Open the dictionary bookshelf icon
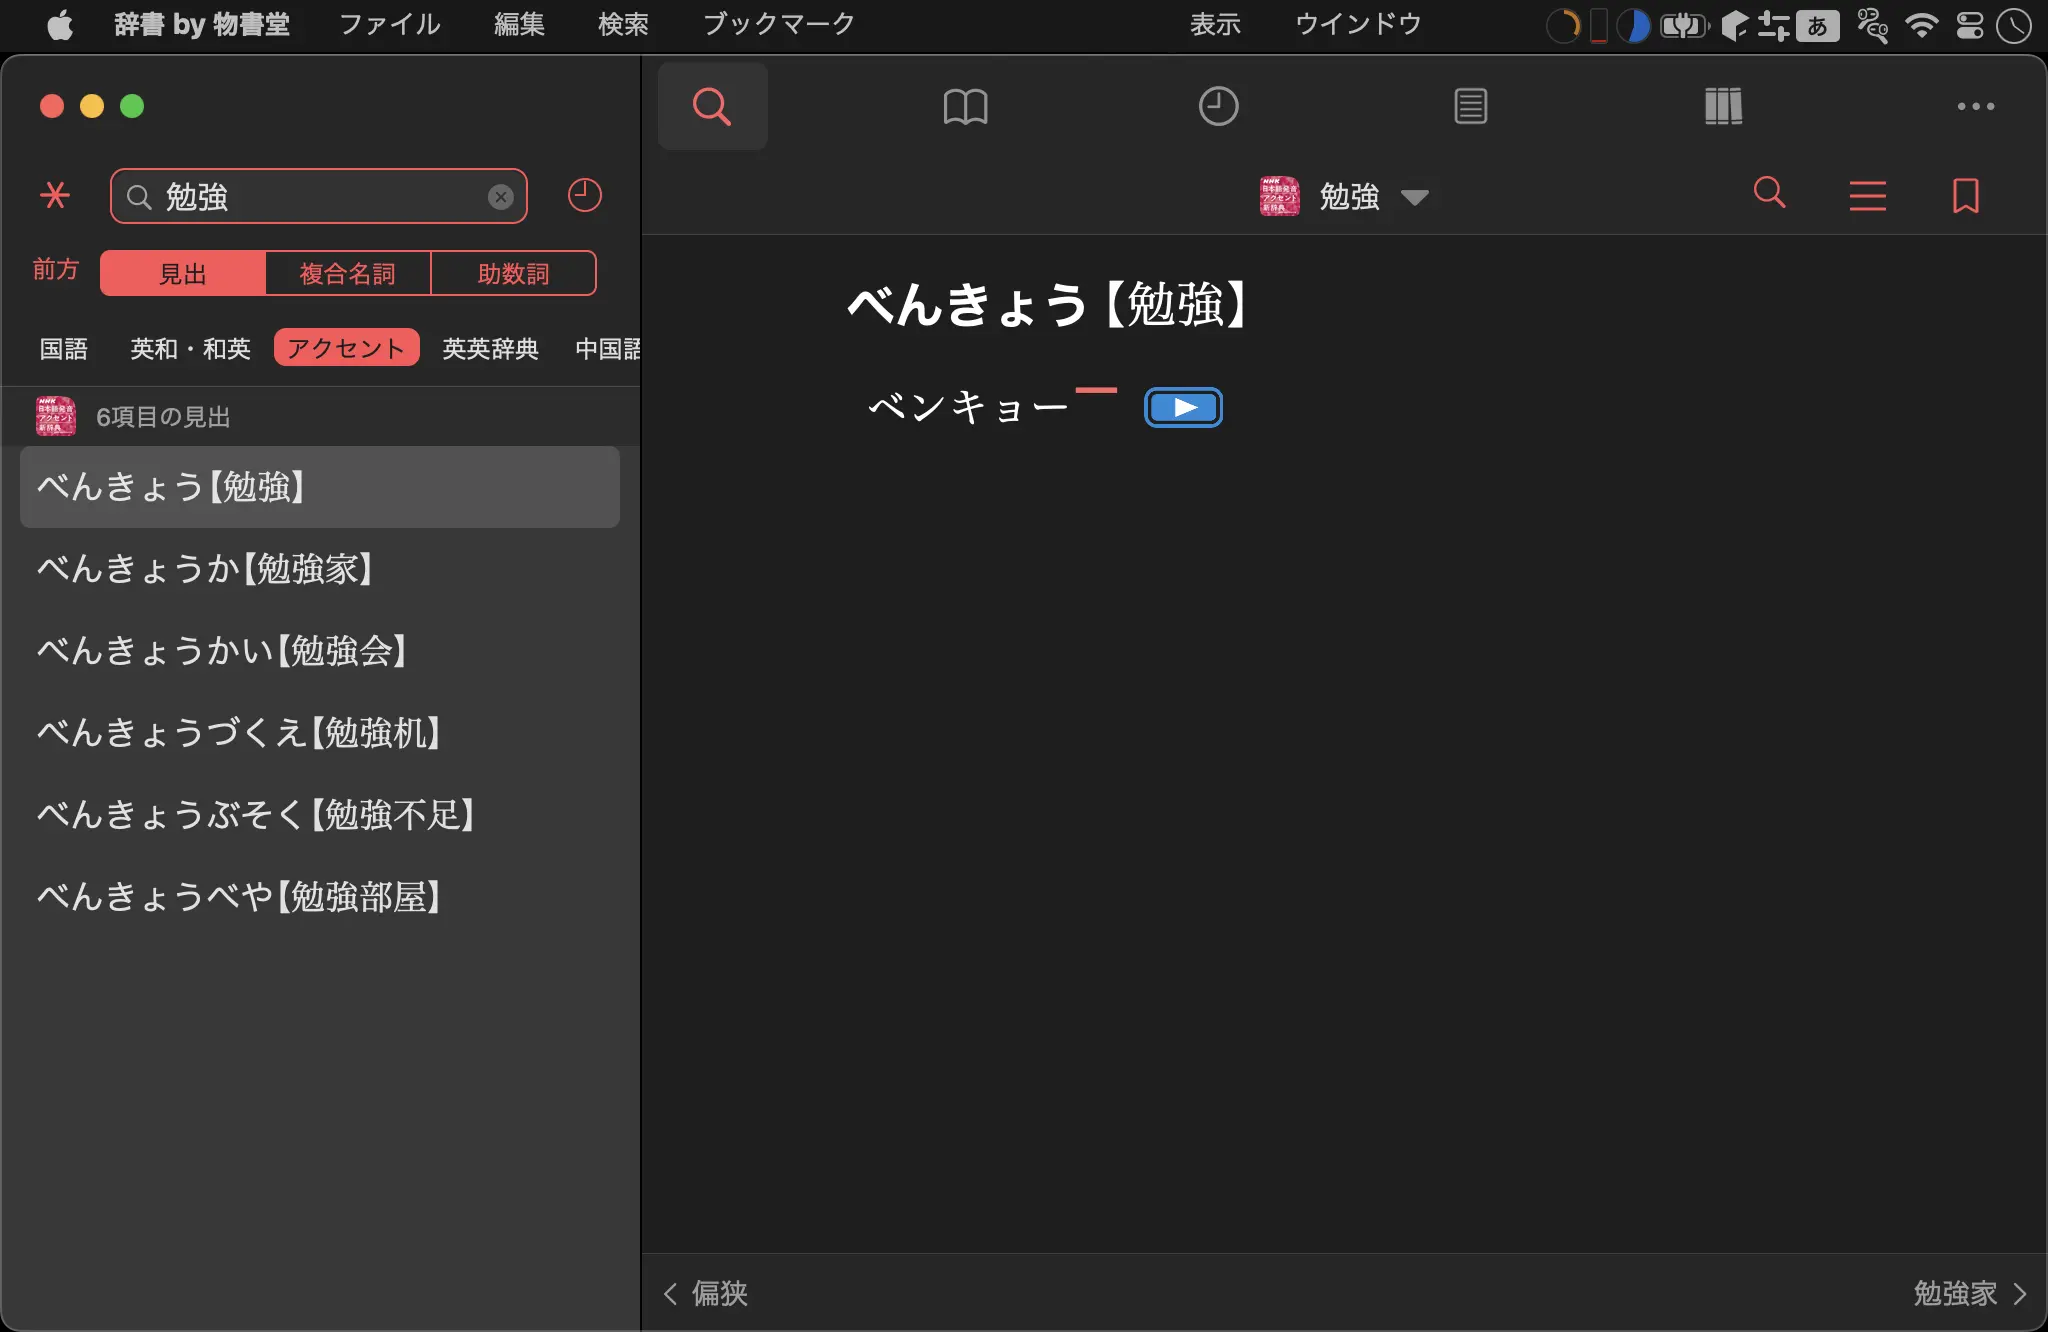This screenshot has width=2048, height=1332. [1723, 106]
